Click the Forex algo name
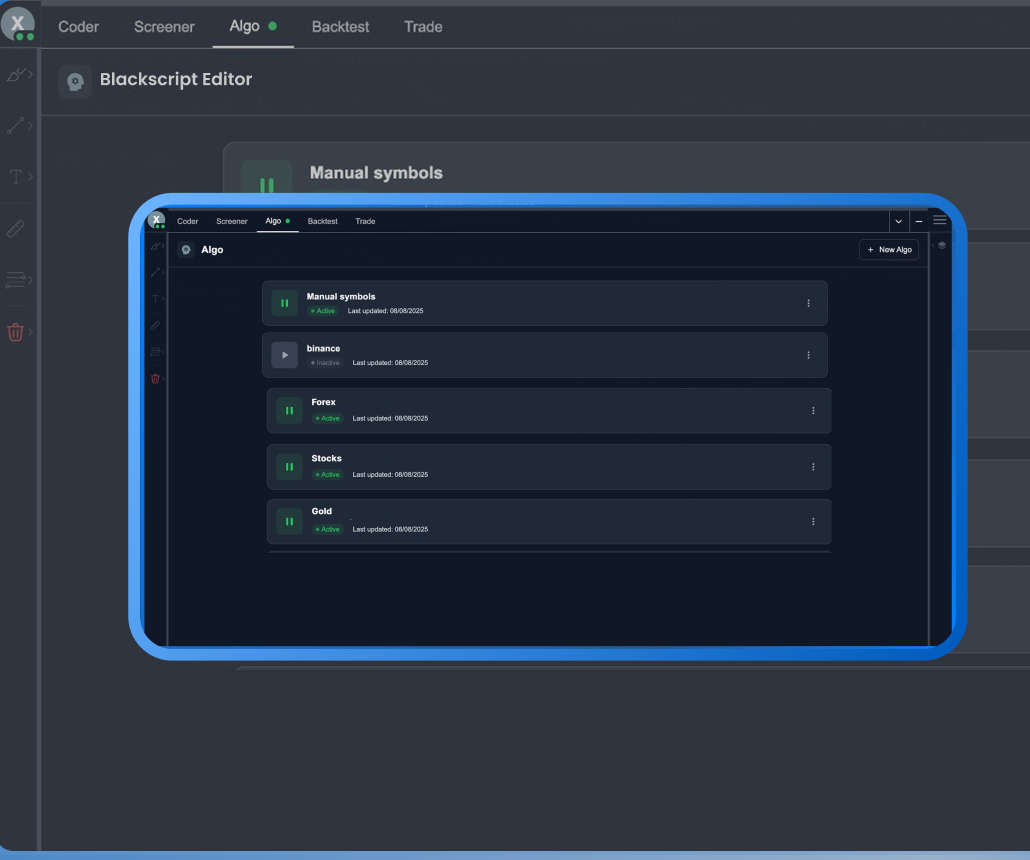Viewport: 1030px width, 860px height. tap(323, 402)
